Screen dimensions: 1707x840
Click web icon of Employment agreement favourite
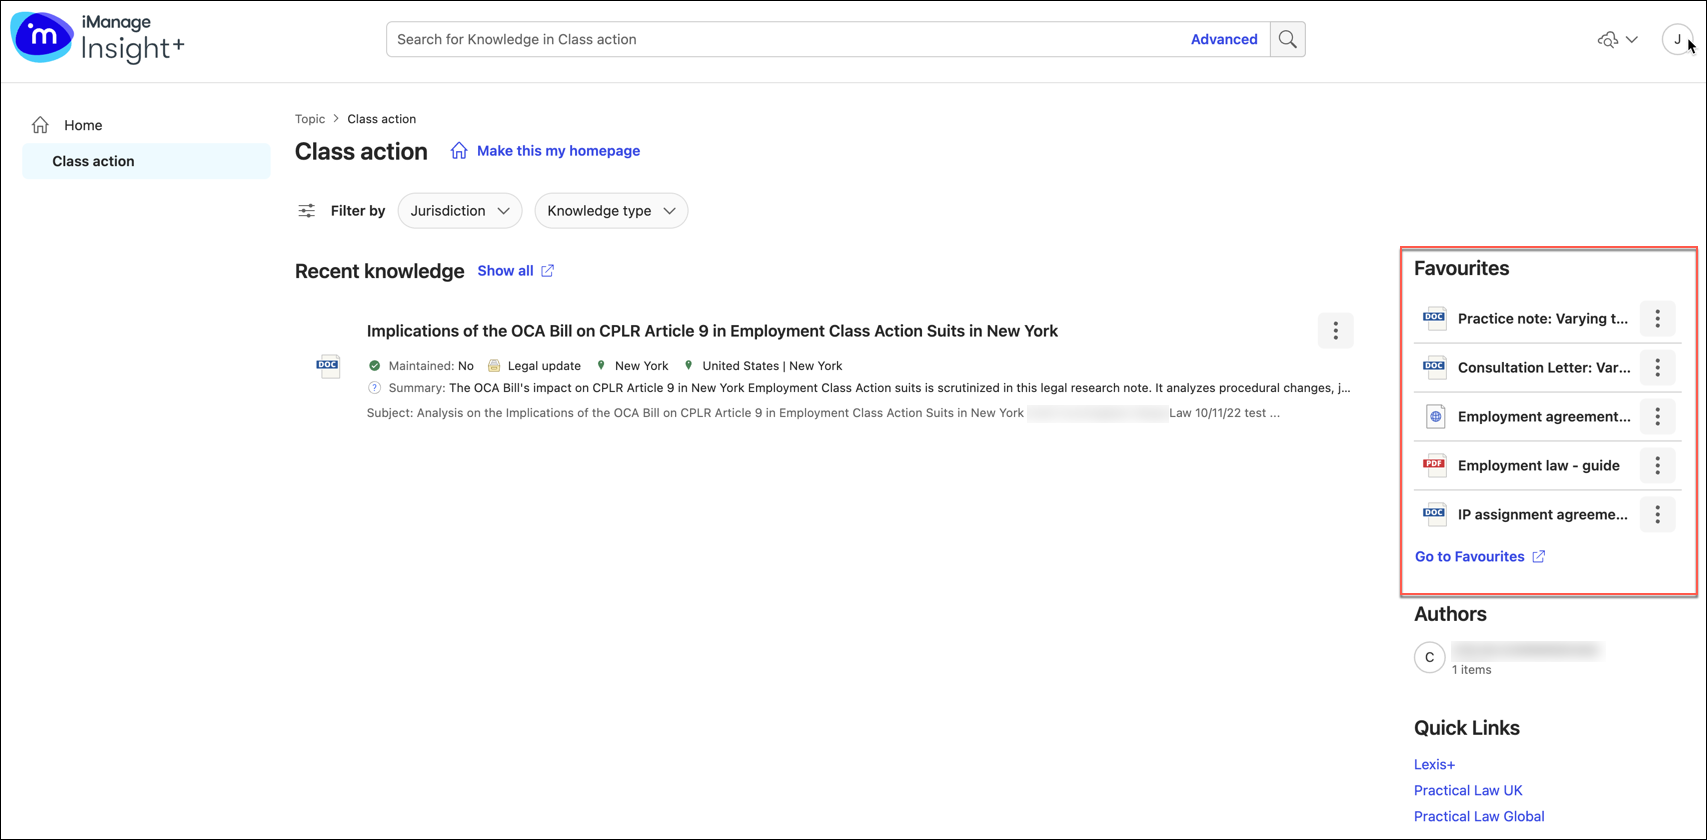tap(1435, 417)
